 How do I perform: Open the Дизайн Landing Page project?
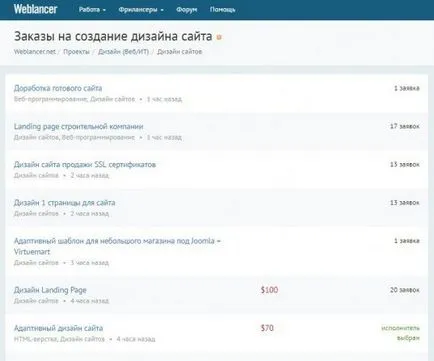(x=50, y=290)
